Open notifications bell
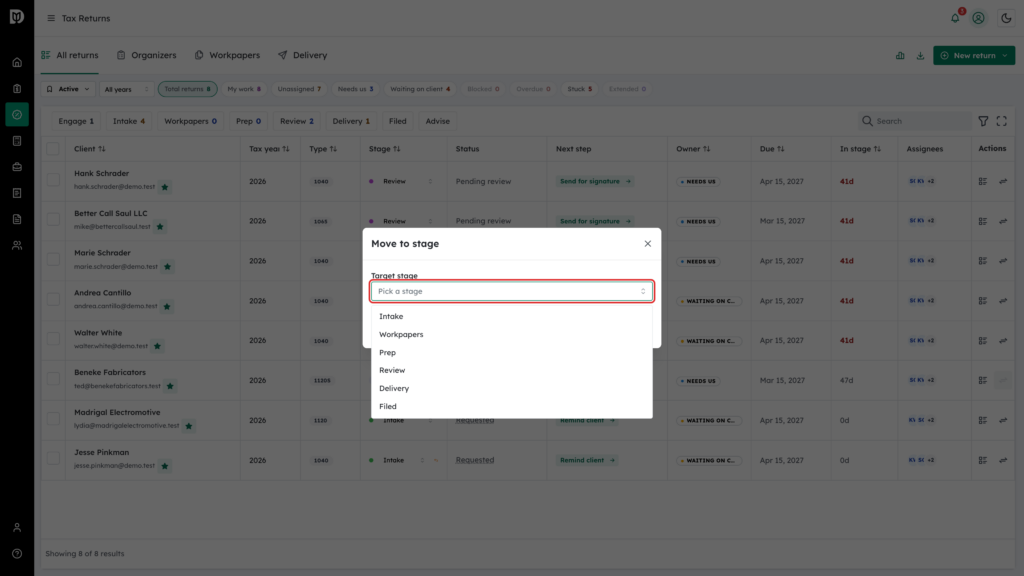The width and height of the screenshot is (1024, 576). click(955, 18)
